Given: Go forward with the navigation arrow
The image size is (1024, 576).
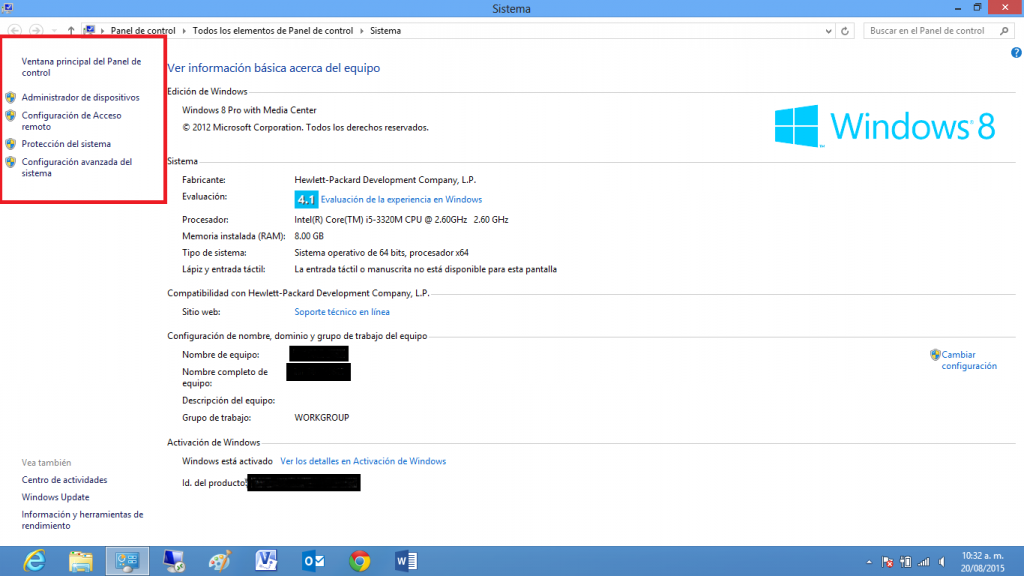Looking at the screenshot, I should 37,31.
